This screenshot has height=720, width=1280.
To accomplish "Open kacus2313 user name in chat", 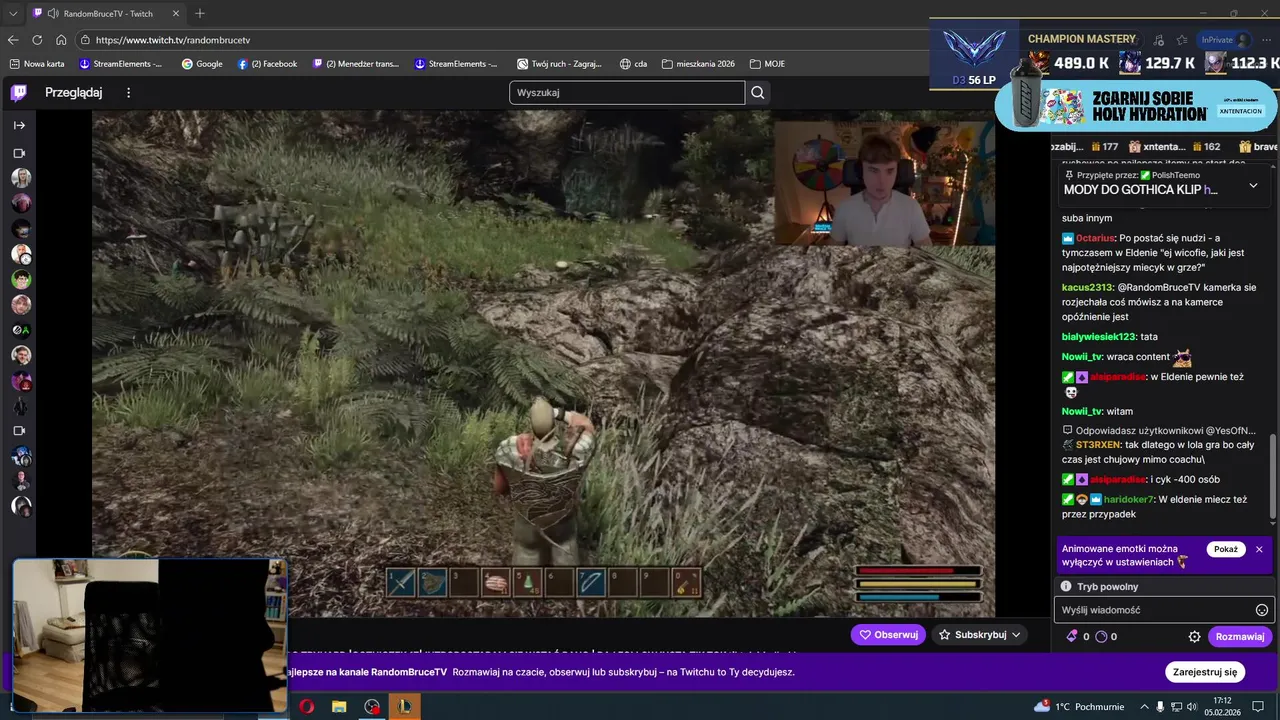I will [1087, 287].
